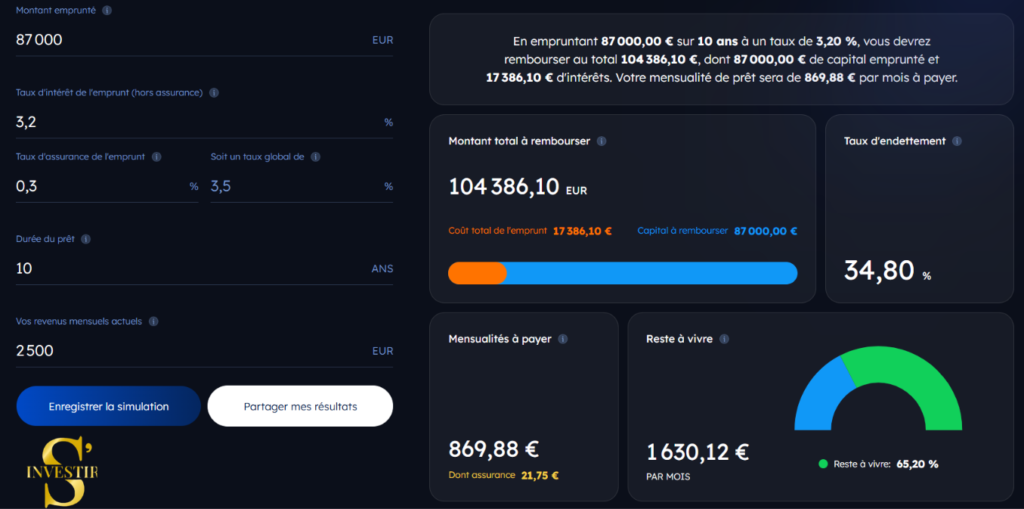Image resolution: width=1024 pixels, height=509 pixels.
Task: Click info icon next to Mensualités à payer
Action: coord(563,339)
